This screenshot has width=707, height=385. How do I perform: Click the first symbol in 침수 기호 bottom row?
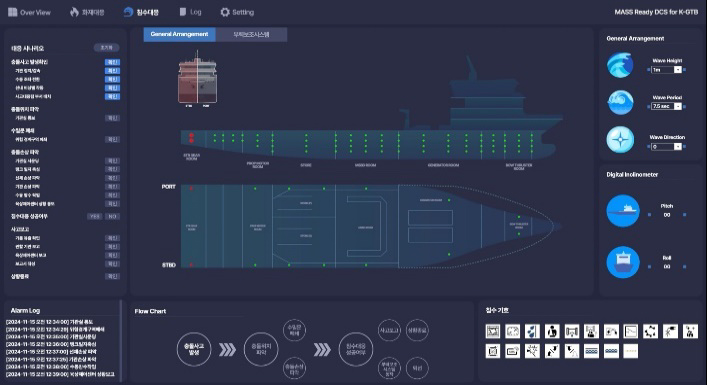(493, 351)
